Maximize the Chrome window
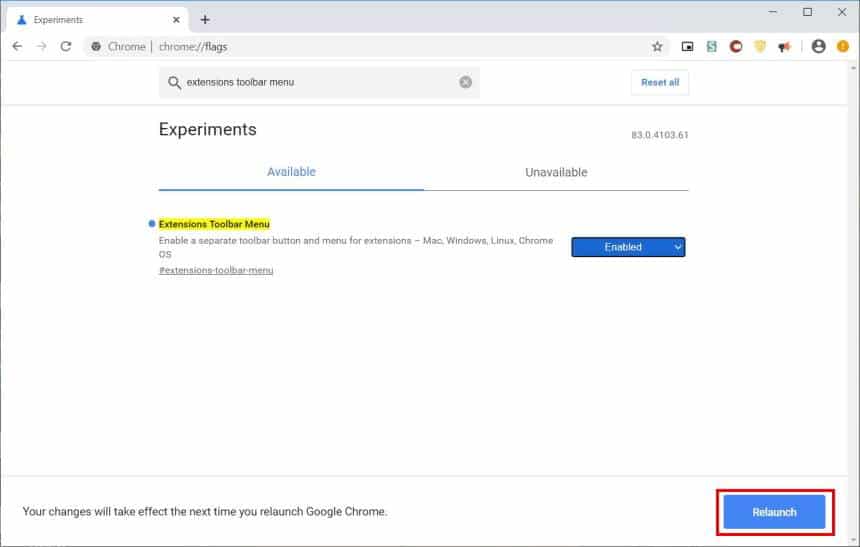The image size is (860, 547). [x=807, y=12]
